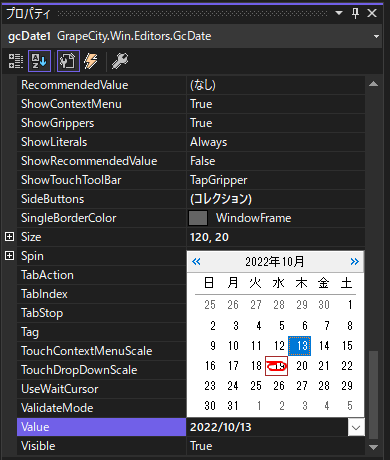This screenshot has width=390, height=460.
Task: Open Property Pages wrench icon
Action: tap(120, 61)
